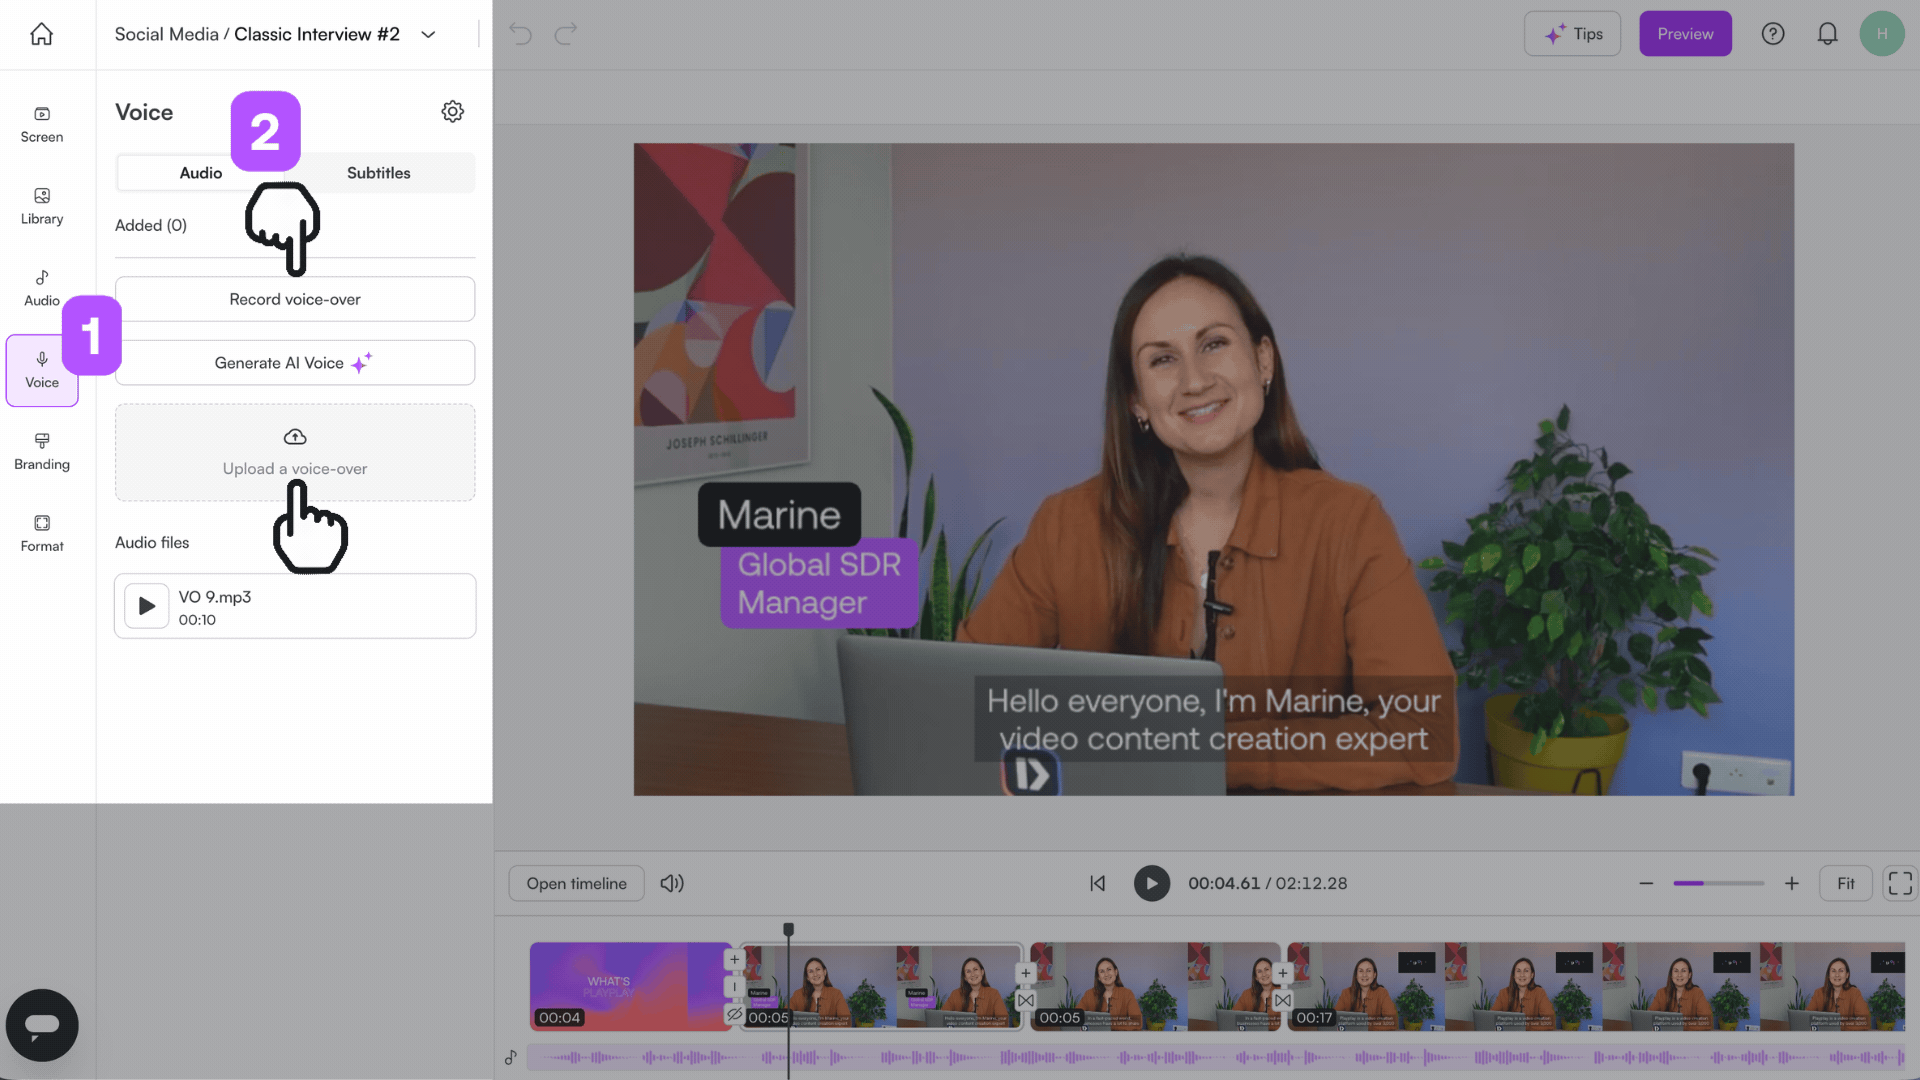1920x1080 pixels.
Task: Select the purple intro clip 00:04
Action: pyautogui.click(x=630, y=986)
